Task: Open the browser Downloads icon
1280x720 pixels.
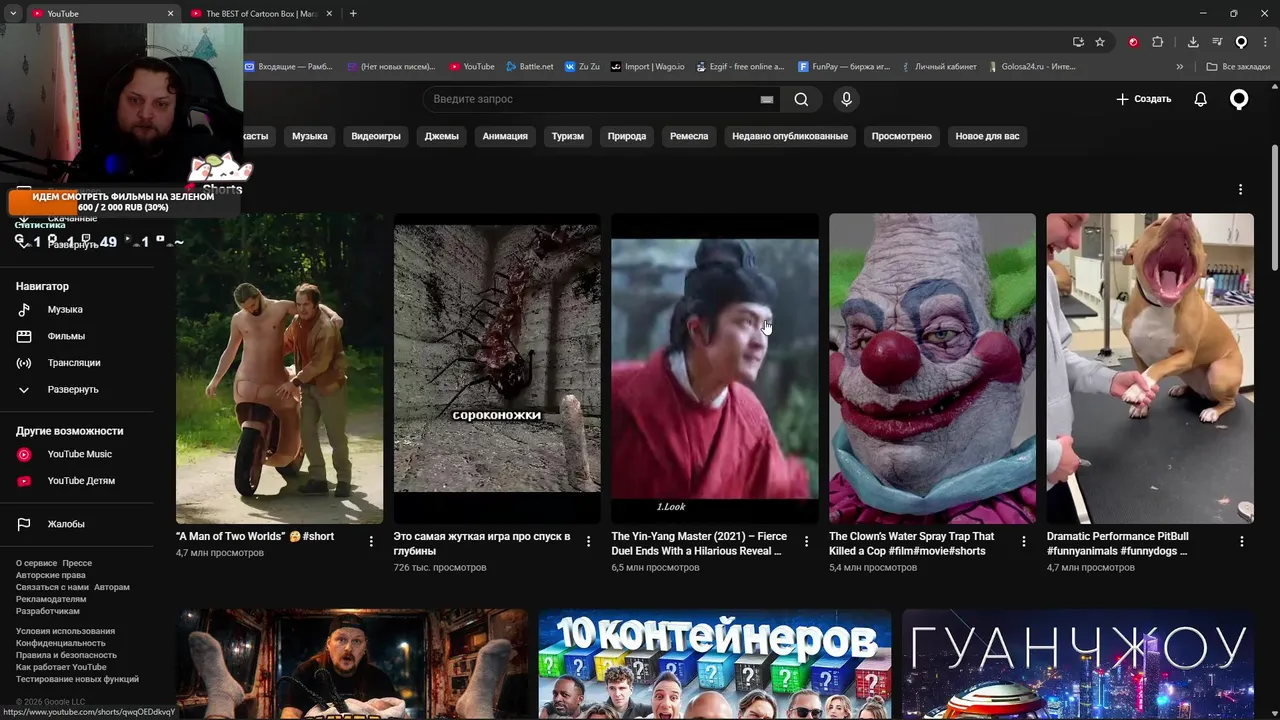Action: [x=1193, y=42]
